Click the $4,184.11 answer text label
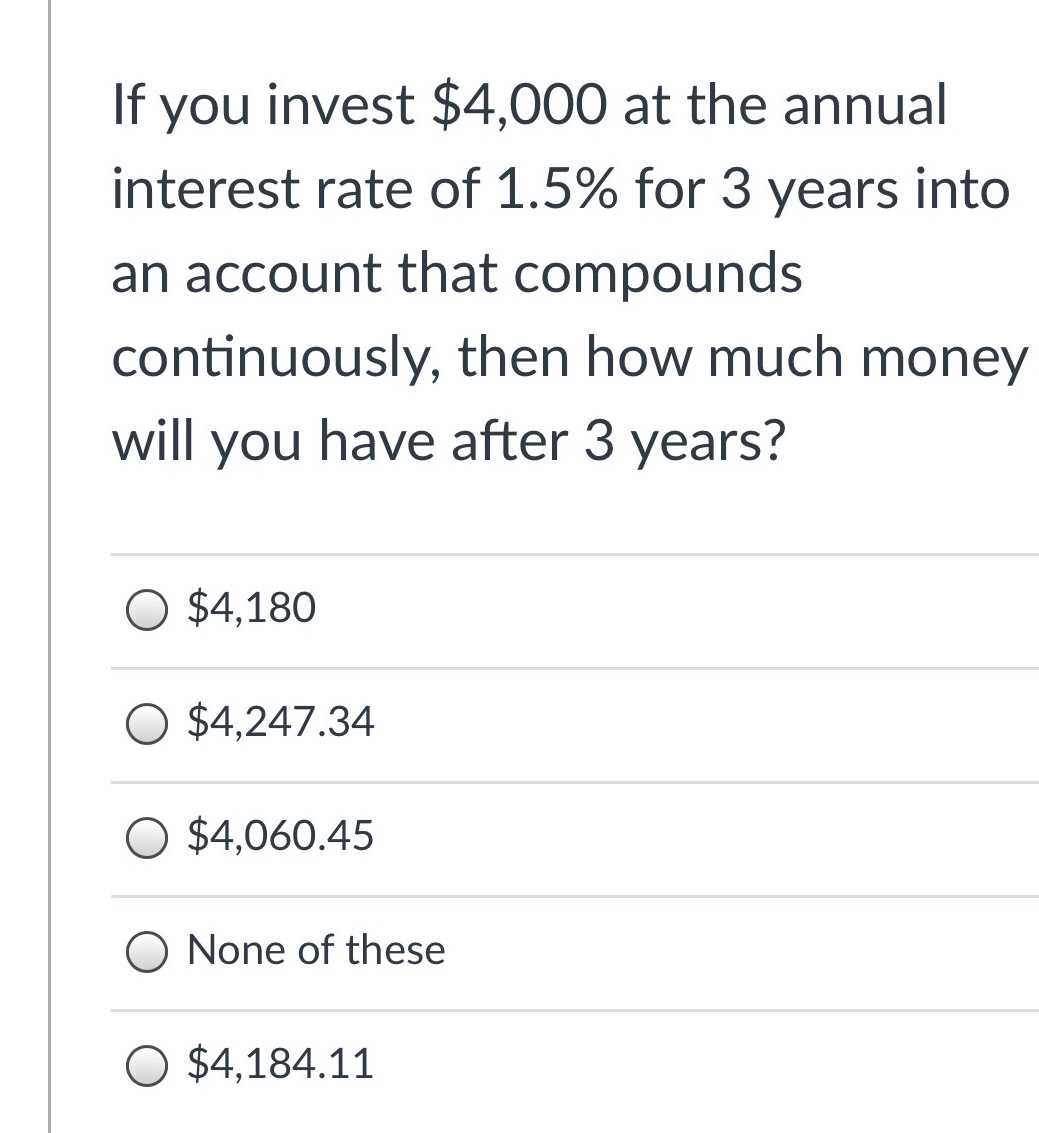 tap(280, 1064)
